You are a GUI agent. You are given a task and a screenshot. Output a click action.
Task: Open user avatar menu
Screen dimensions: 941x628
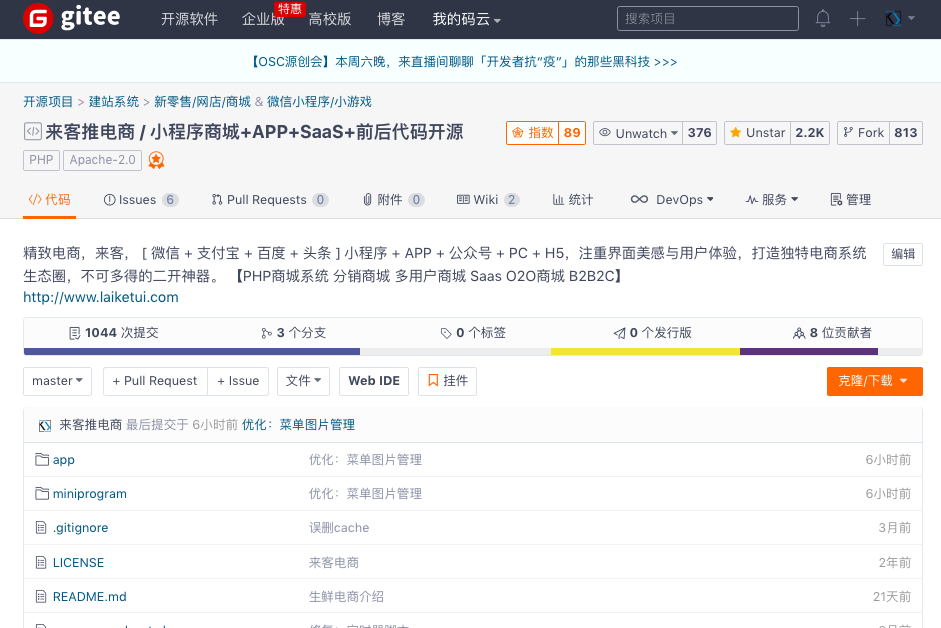coord(900,19)
